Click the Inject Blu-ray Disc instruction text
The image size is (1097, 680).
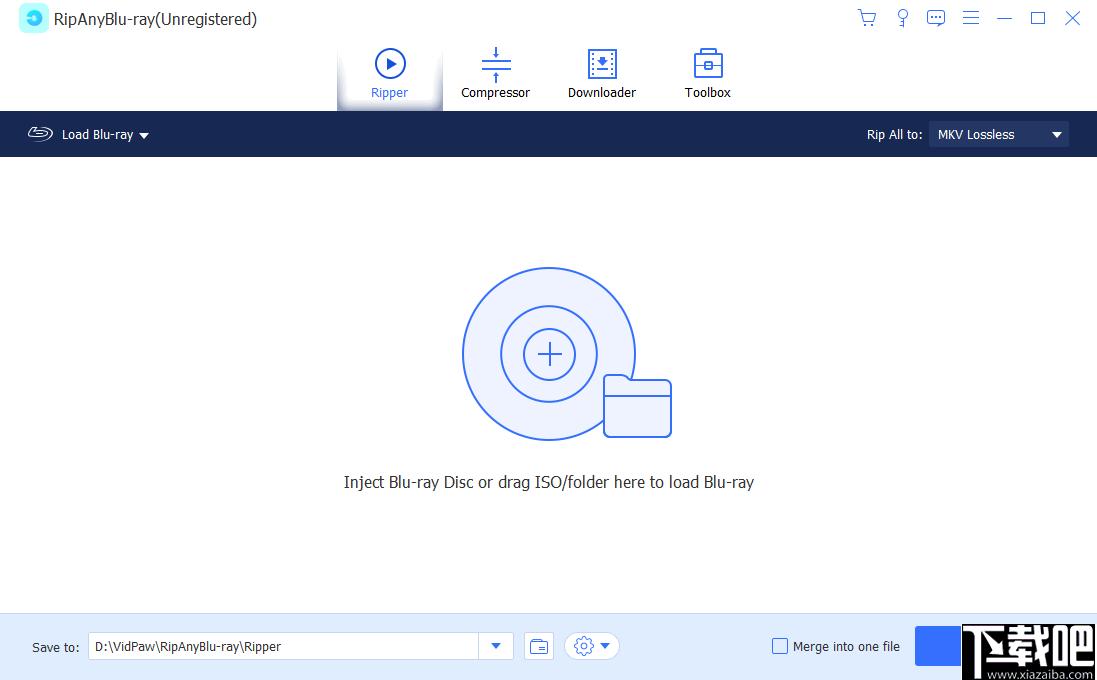pos(548,482)
